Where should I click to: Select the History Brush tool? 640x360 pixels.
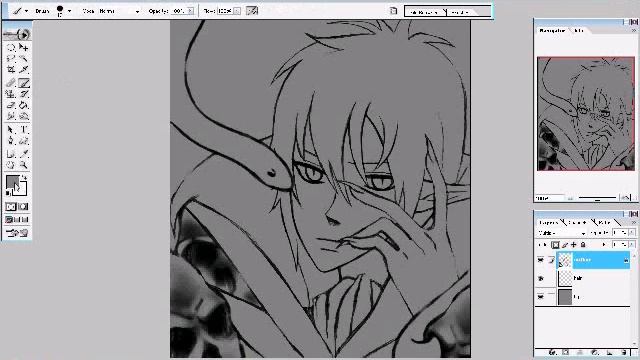[x=24, y=94]
